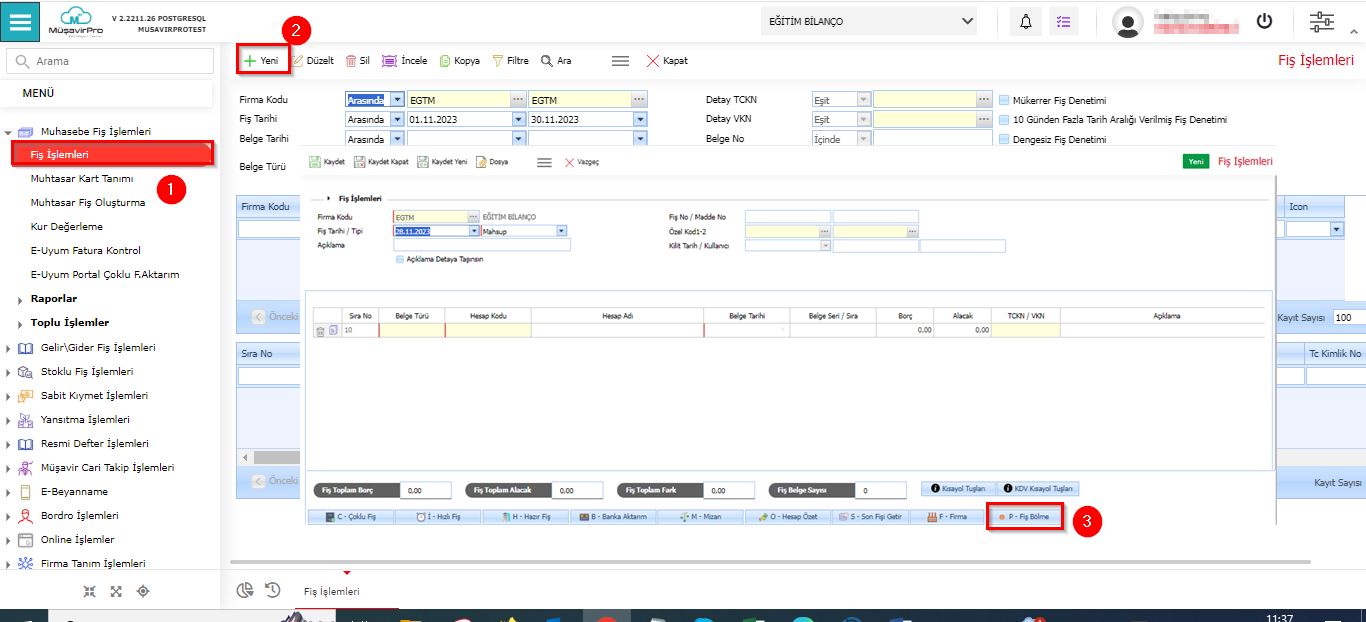1366x622 pixels.
Task: Focus the Arama search field
Action: tap(110, 61)
